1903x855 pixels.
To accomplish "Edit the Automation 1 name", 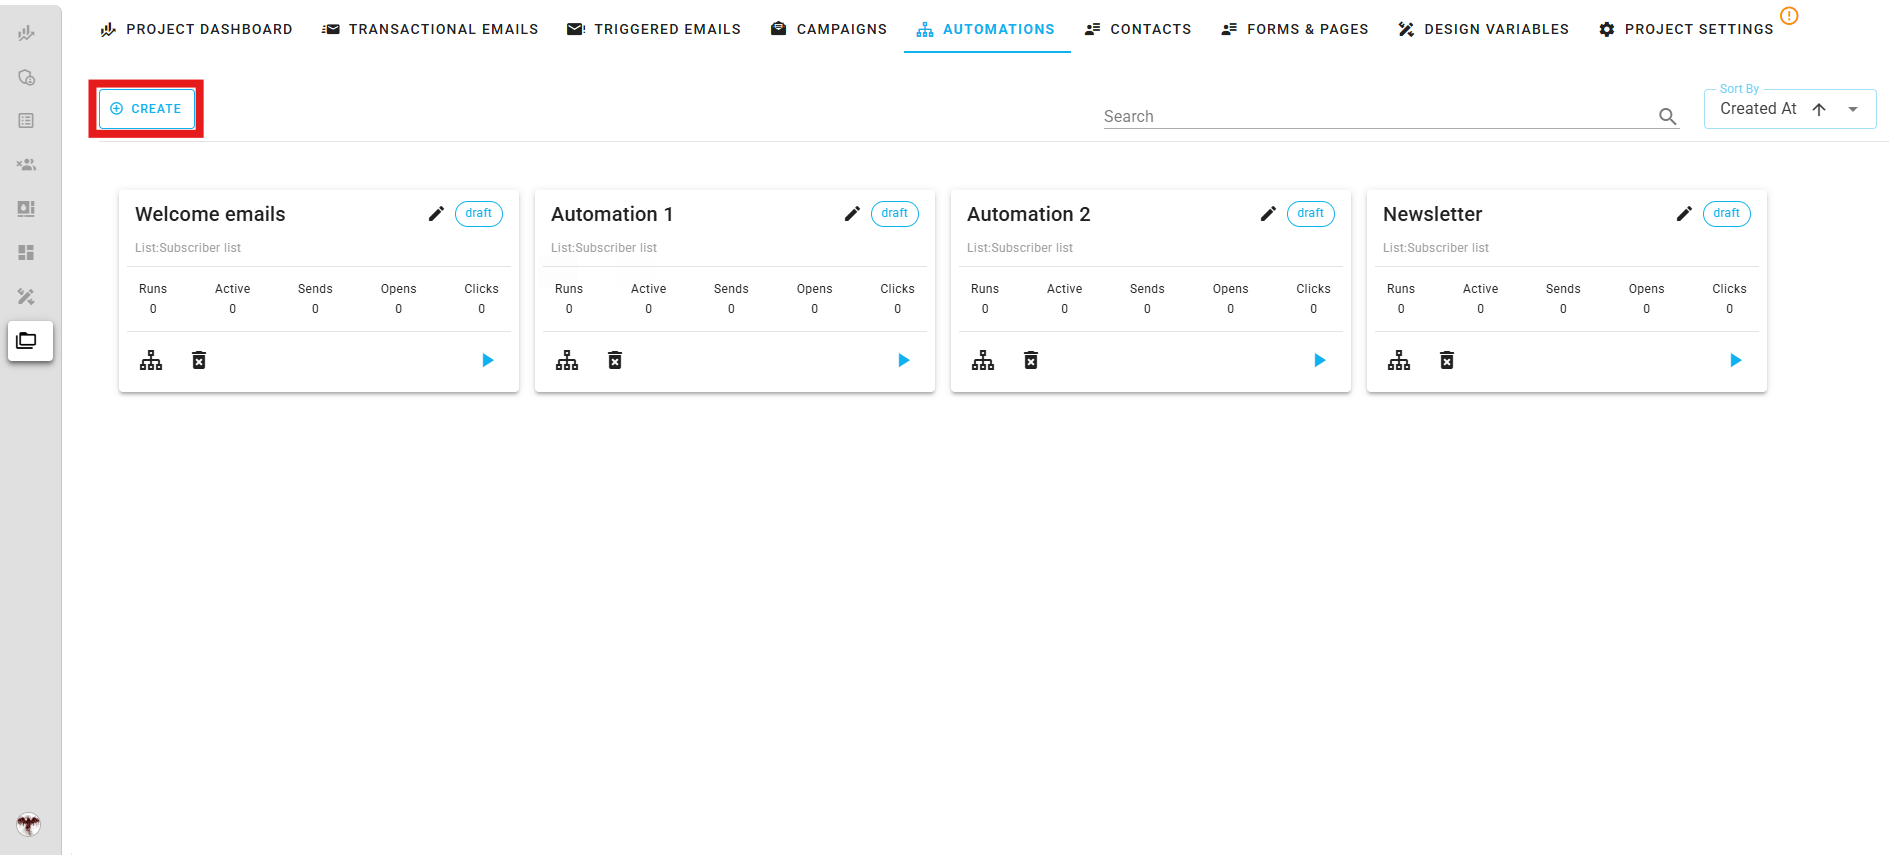I will pos(852,214).
